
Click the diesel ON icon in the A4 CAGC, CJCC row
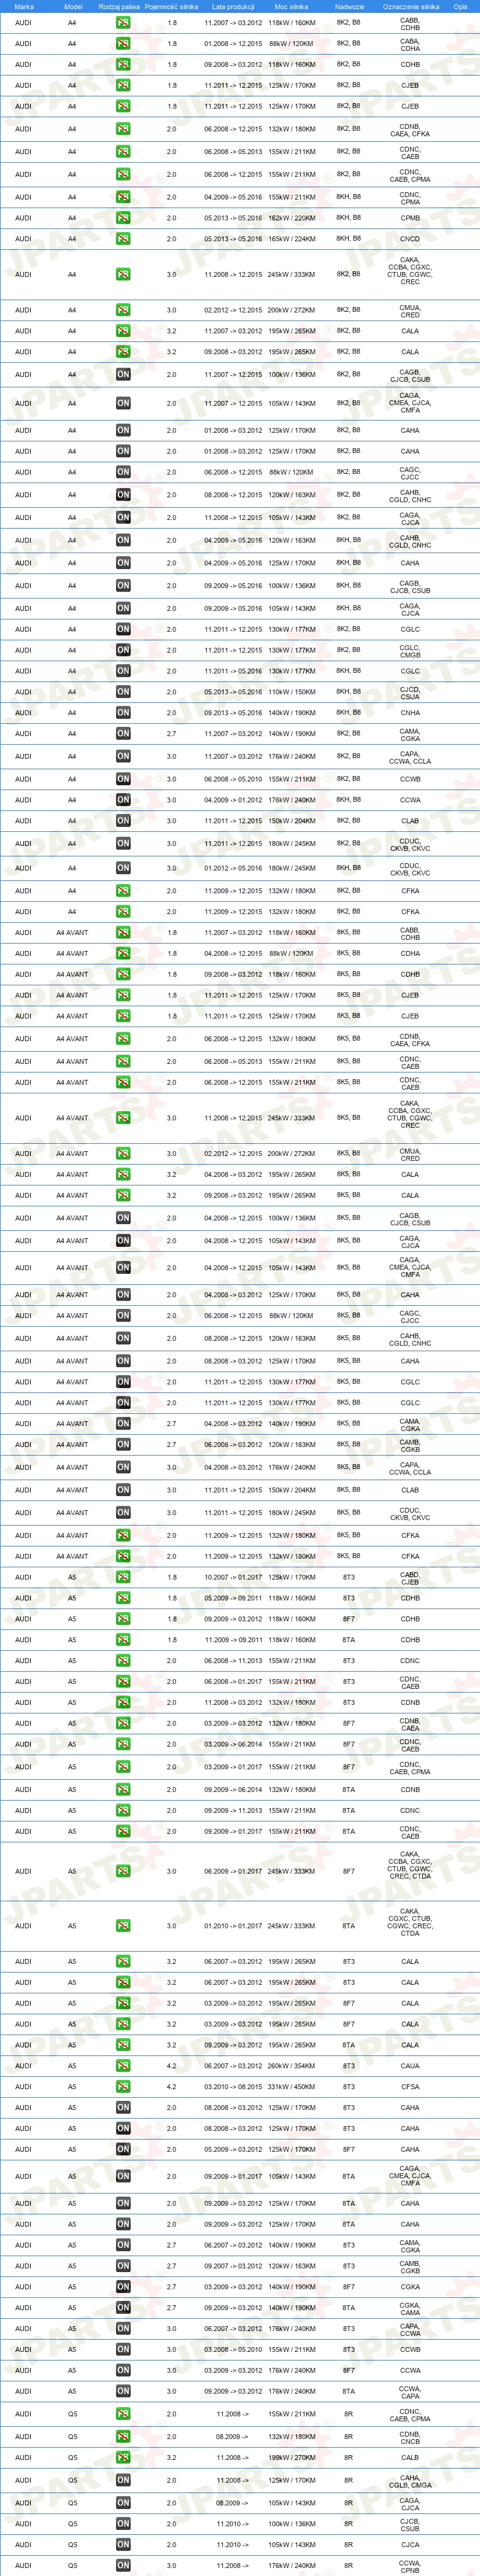click(x=123, y=472)
